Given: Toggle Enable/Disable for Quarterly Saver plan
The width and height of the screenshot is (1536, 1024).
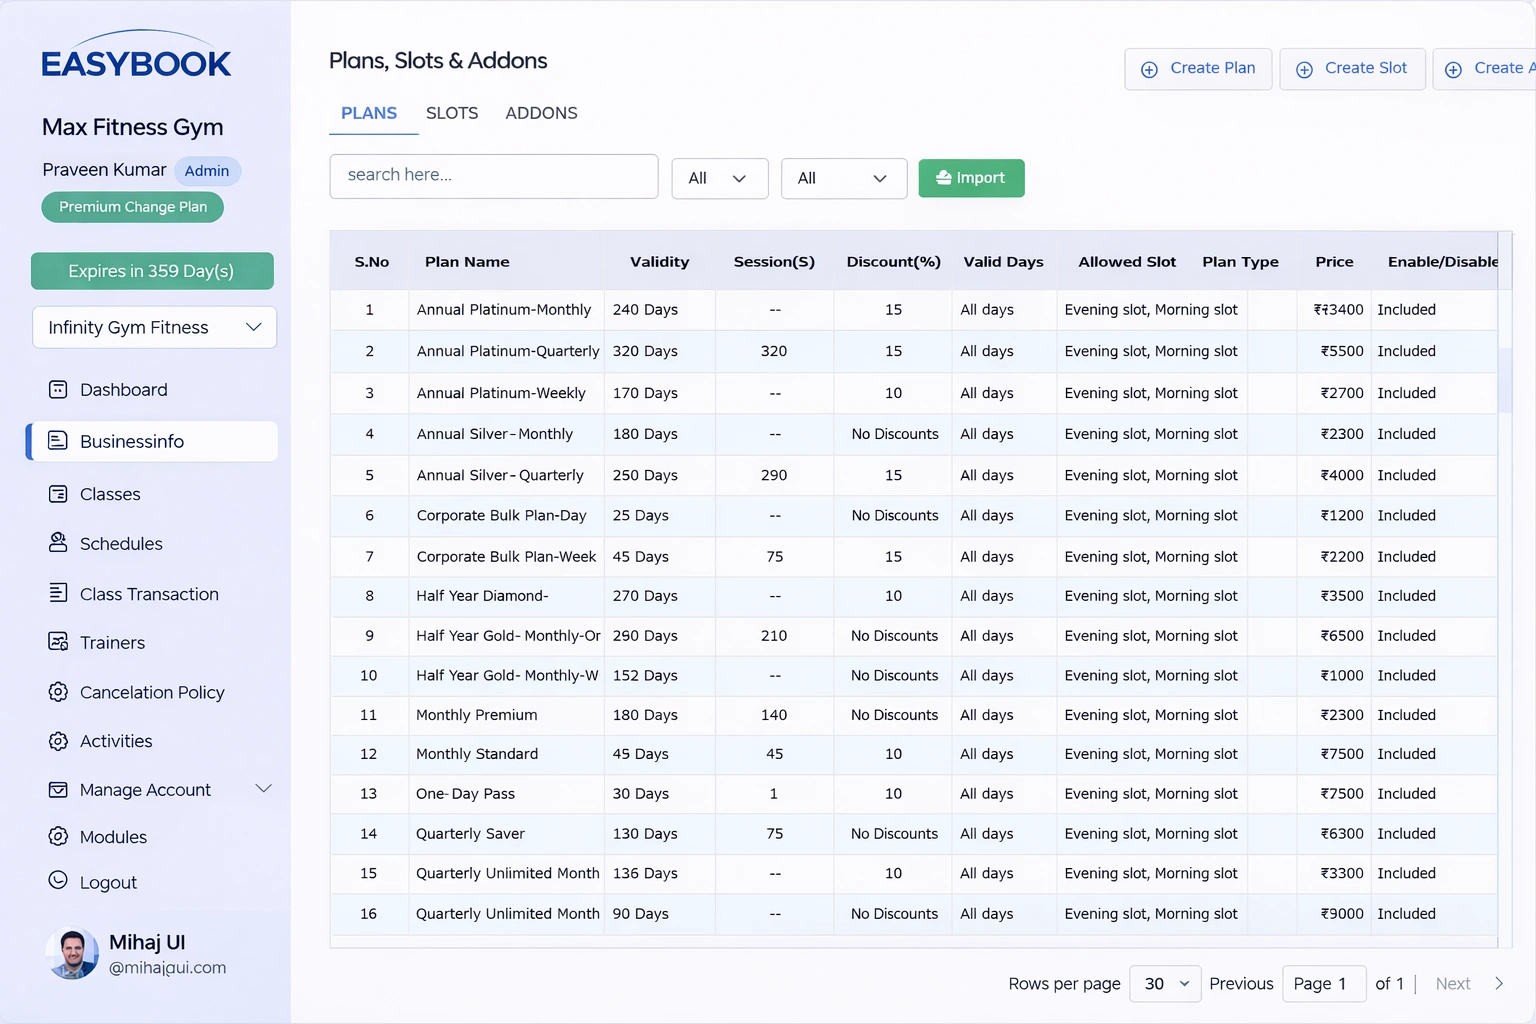Looking at the screenshot, I should pyautogui.click(x=1407, y=833).
